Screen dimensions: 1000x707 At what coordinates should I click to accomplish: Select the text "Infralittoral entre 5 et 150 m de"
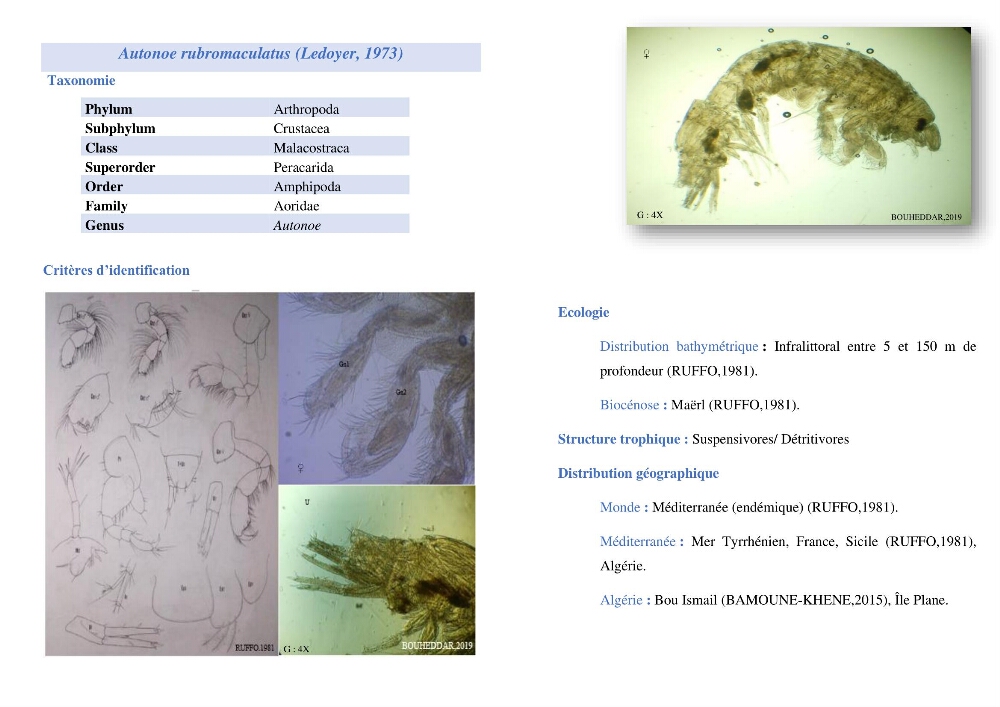tap(875, 346)
